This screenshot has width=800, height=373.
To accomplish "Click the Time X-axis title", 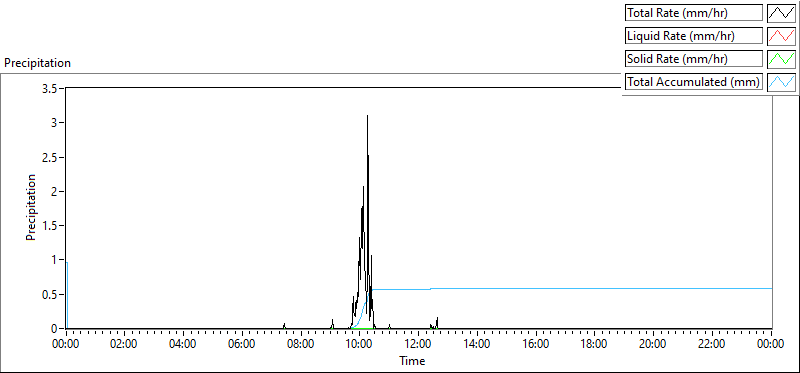I will click(412, 361).
